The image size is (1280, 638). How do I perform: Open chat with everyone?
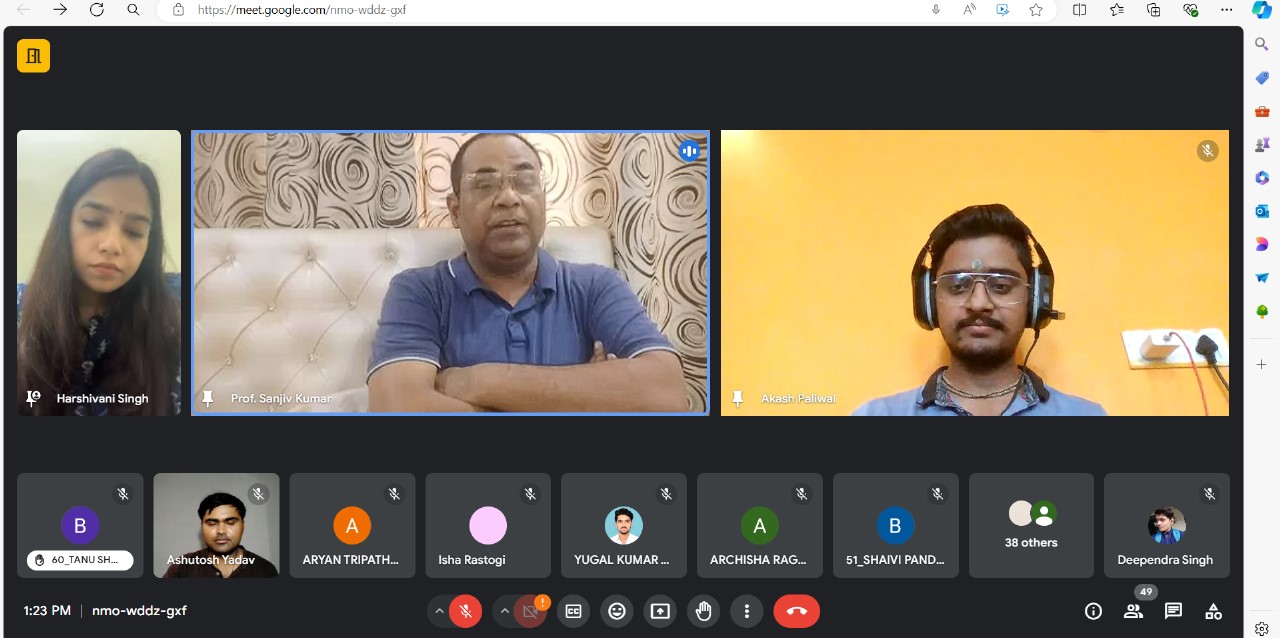(x=1173, y=611)
